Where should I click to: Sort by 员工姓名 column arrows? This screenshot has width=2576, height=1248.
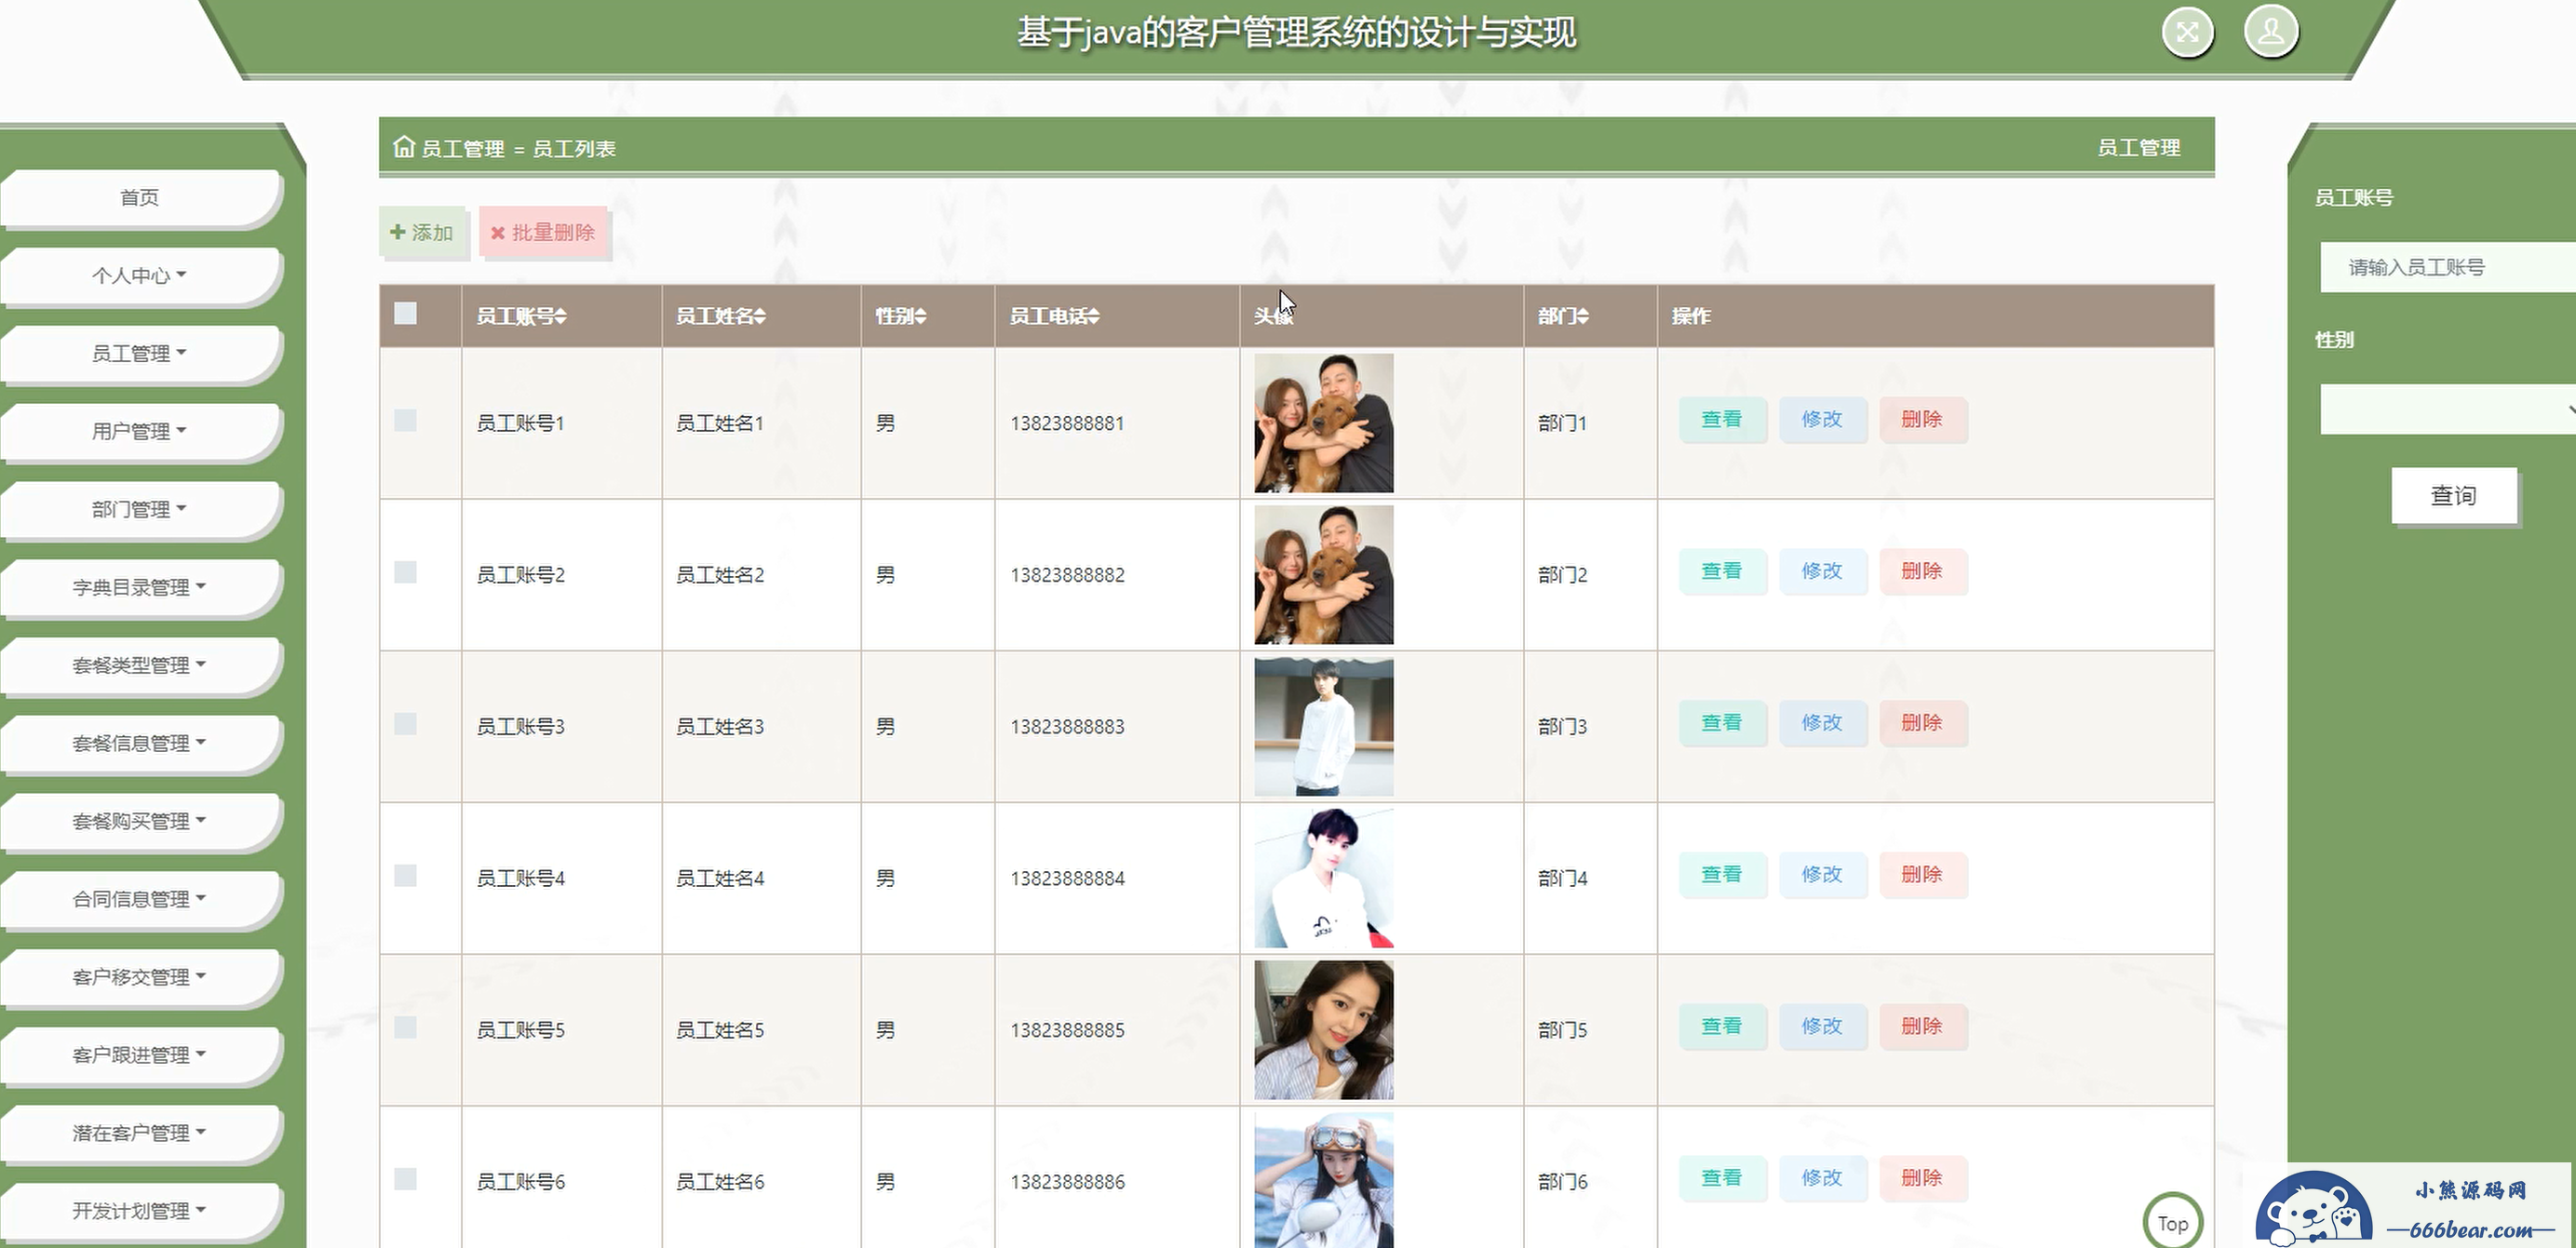point(760,316)
